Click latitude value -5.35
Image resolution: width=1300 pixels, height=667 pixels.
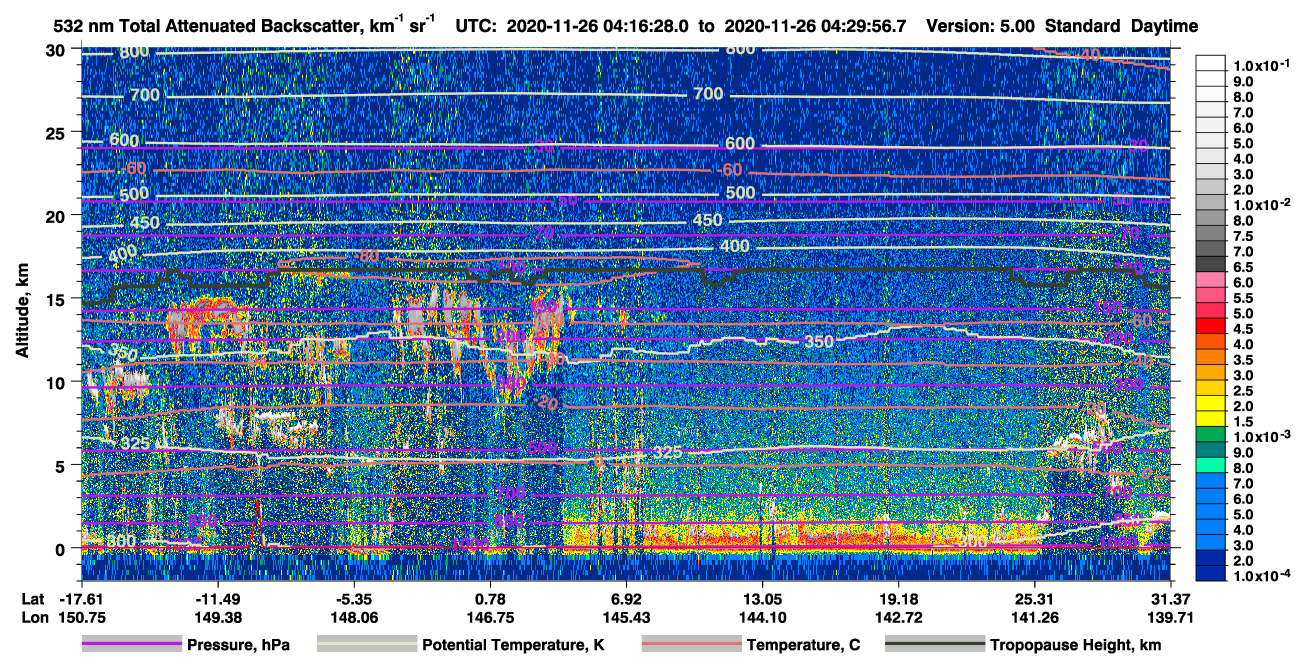354,600
